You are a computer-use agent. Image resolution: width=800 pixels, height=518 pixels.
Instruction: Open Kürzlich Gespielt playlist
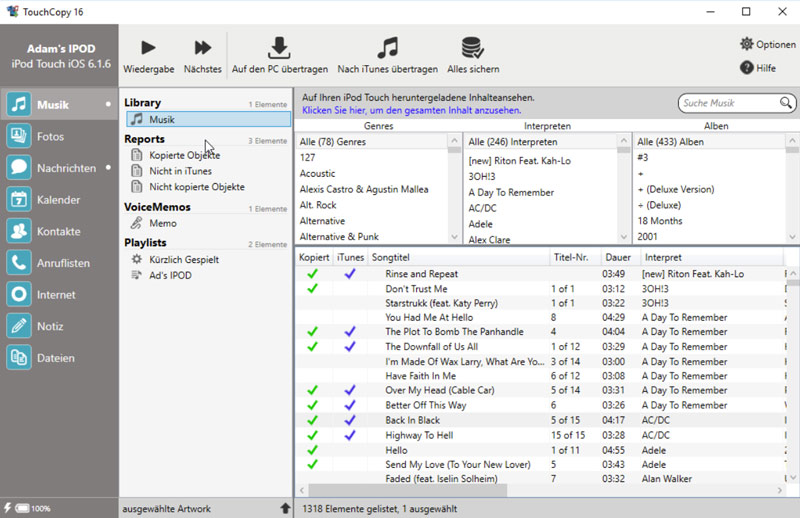tap(184, 259)
